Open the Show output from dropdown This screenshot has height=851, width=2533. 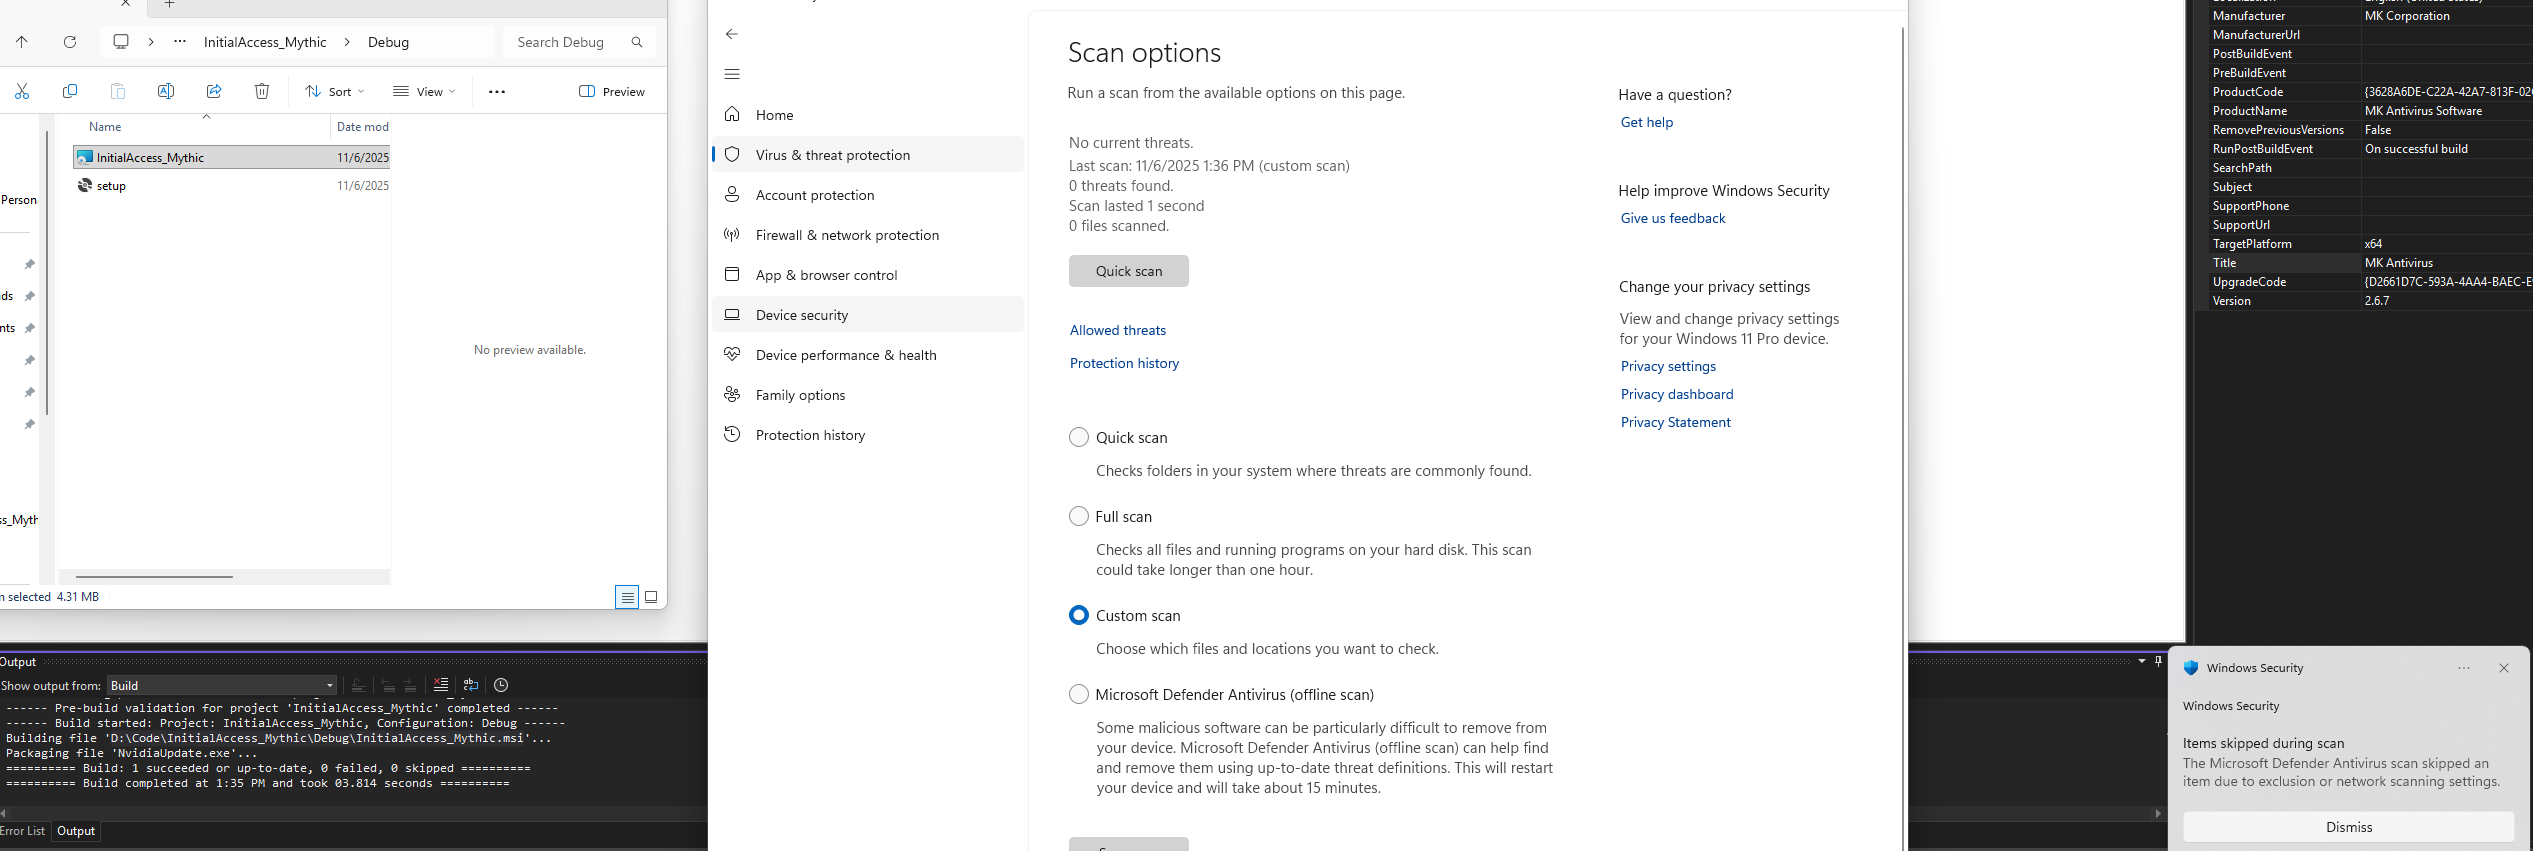click(222, 686)
